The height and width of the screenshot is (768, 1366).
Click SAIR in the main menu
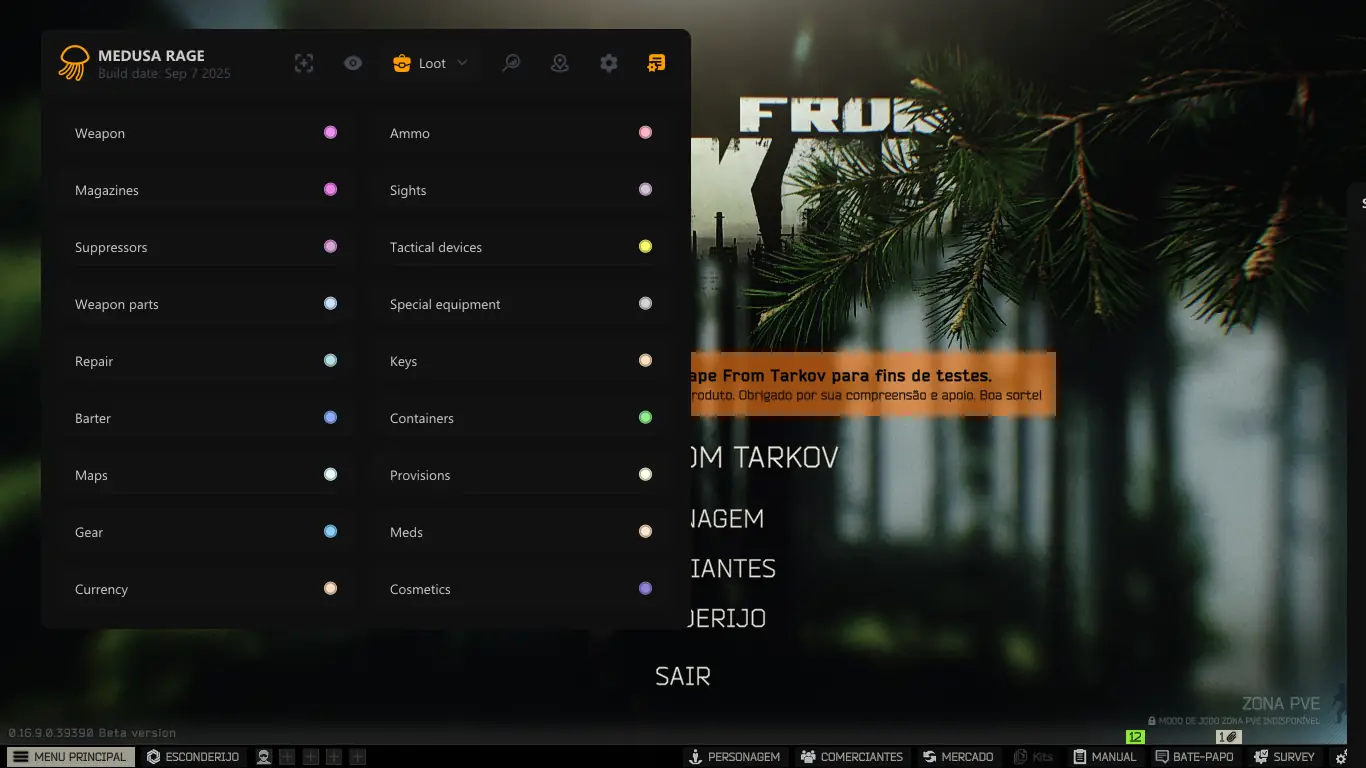(683, 676)
